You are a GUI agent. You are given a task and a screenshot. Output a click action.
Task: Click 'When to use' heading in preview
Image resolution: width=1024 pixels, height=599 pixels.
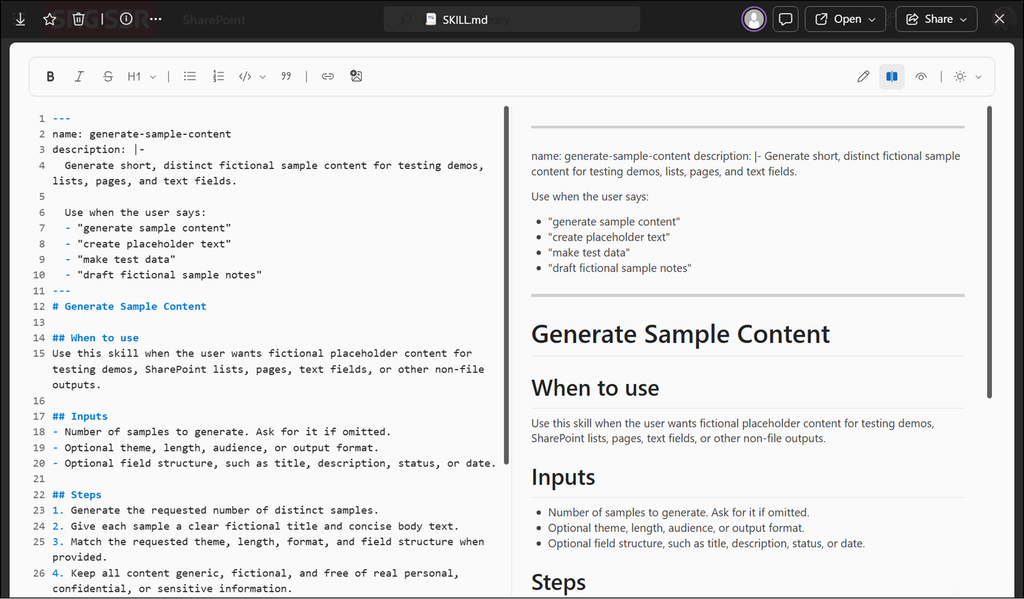[595, 388]
